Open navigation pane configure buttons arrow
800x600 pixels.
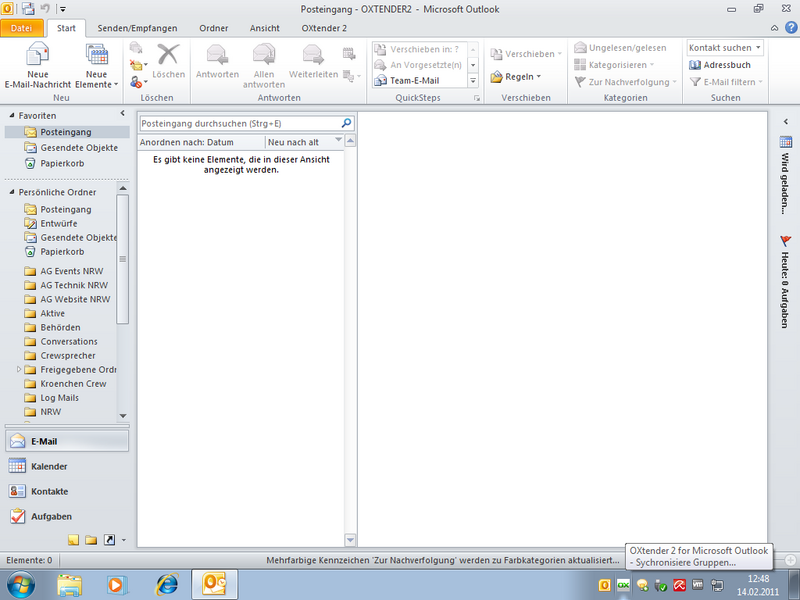click(123, 540)
